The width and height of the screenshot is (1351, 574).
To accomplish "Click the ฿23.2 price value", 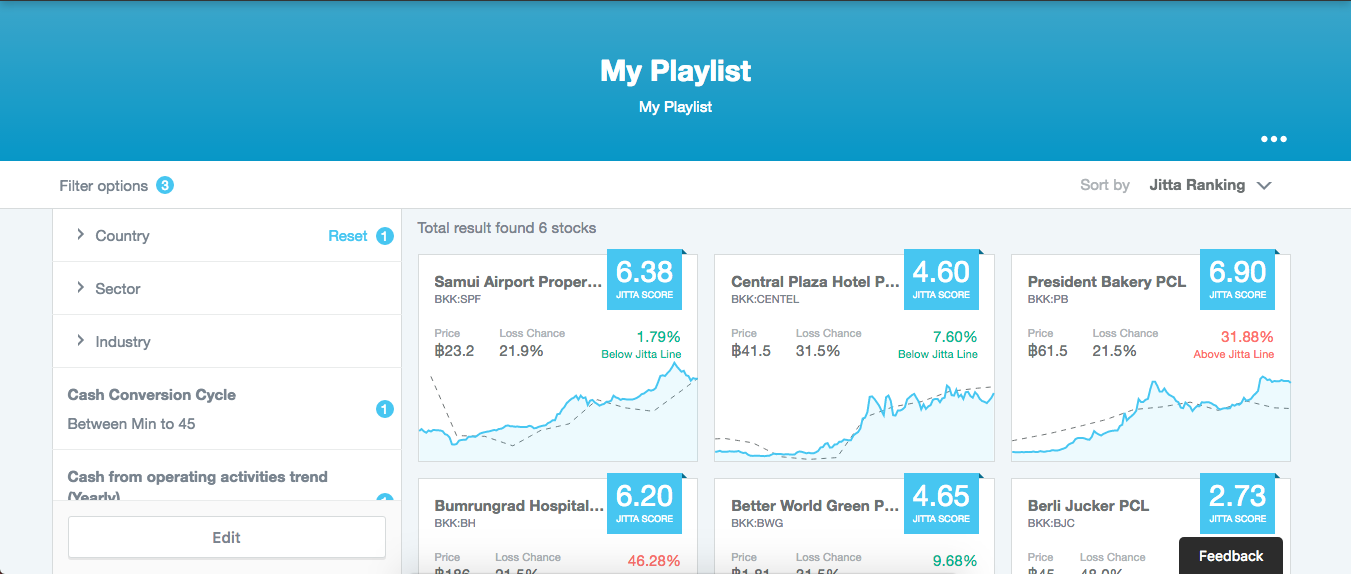I will click(455, 351).
